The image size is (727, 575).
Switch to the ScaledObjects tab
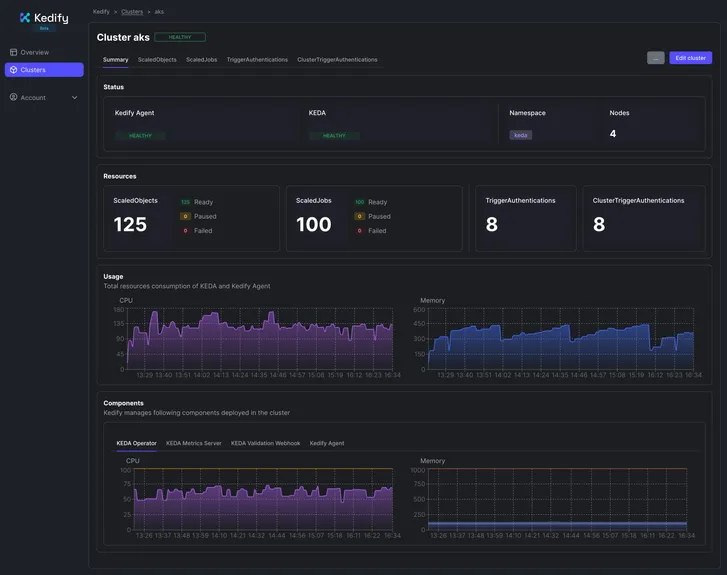pos(157,60)
